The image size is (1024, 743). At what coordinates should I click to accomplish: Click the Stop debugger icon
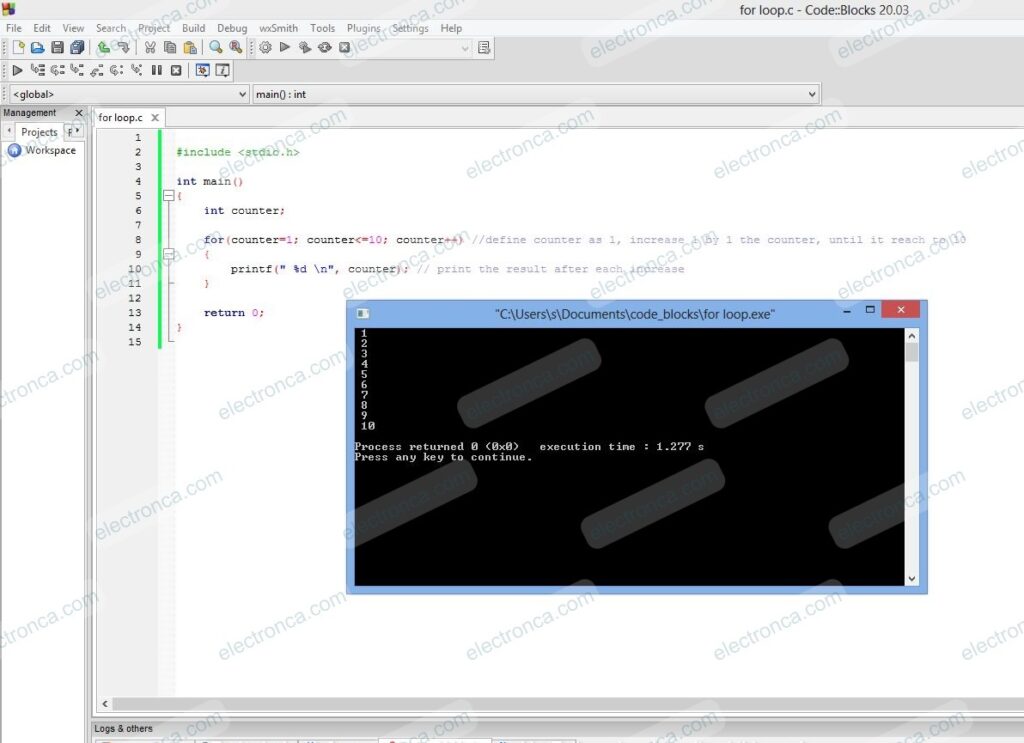pyautogui.click(x=176, y=70)
